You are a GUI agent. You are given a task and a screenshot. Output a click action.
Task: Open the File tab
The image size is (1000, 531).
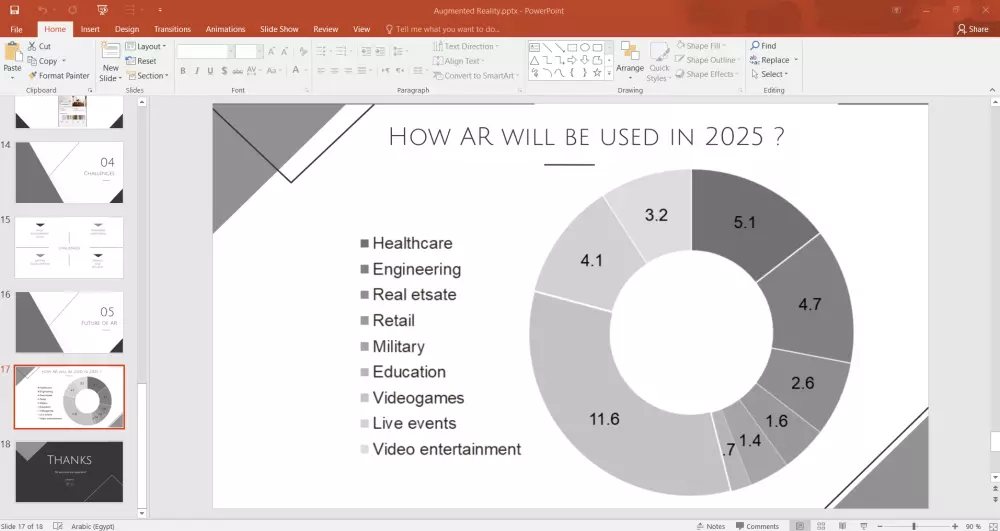pyautogui.click(x=16, y=29)
